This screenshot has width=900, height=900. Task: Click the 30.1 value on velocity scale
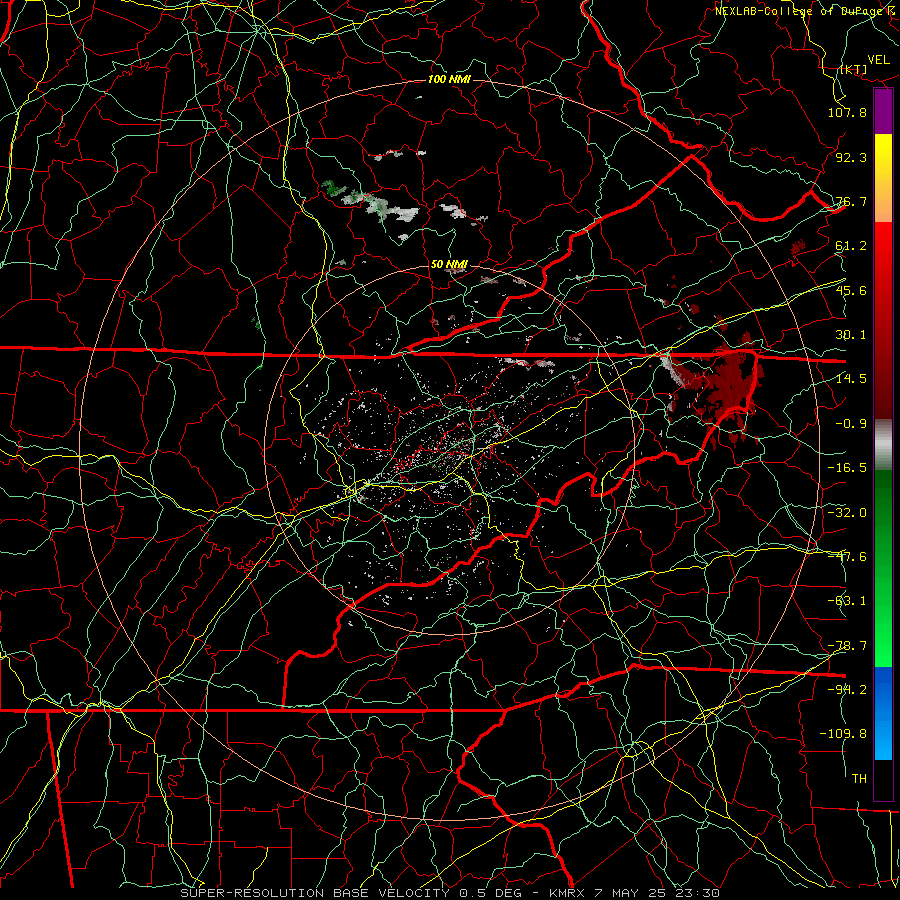click(851, 335)
